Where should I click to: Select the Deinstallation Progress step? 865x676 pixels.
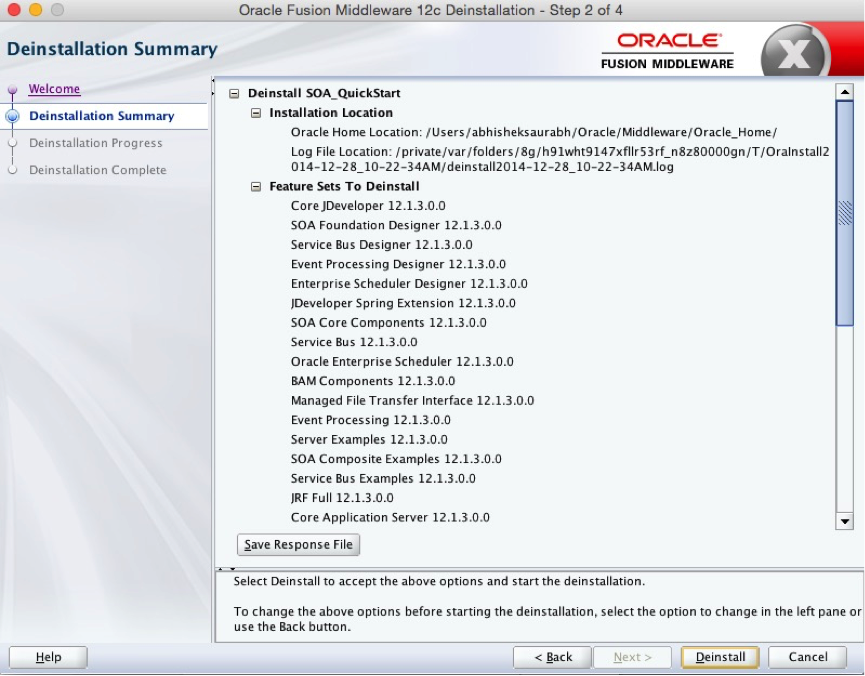click(95, 143)
